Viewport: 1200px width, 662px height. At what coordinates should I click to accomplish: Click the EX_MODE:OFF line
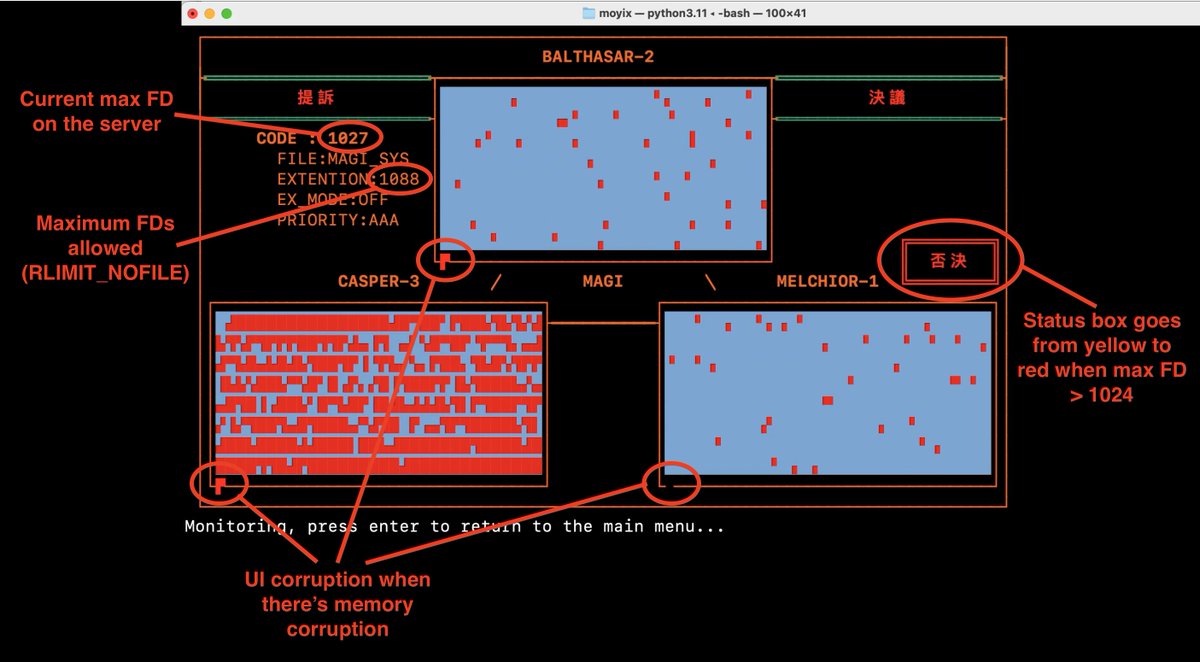tap(332, 200)
